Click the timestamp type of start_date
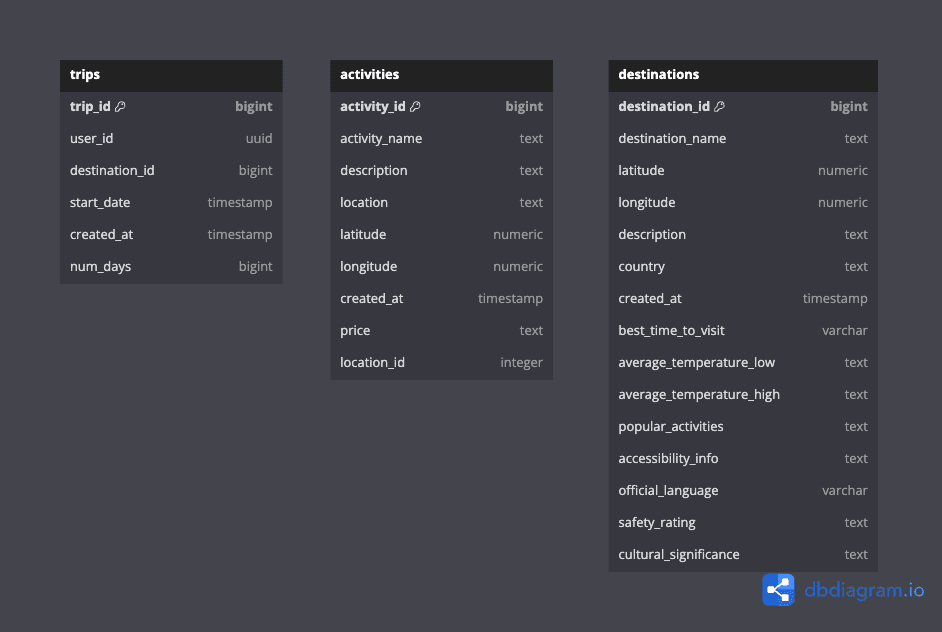 click(x=240, y=202)
